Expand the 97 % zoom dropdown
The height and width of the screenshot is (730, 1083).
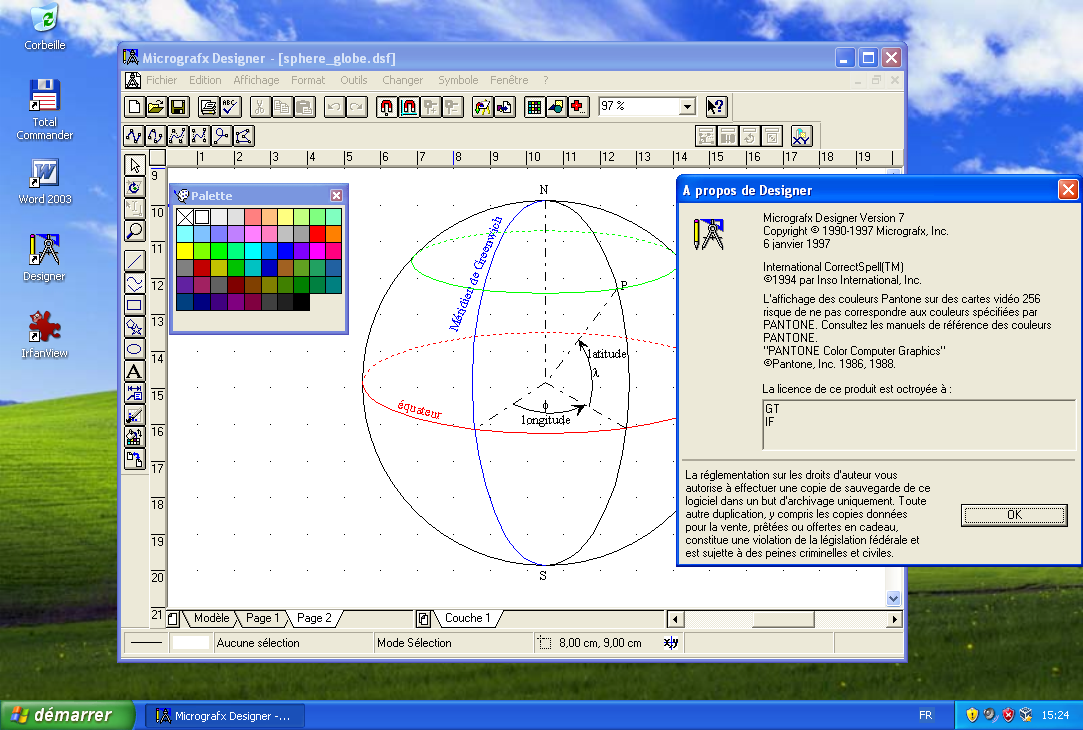tap(687, 107)
